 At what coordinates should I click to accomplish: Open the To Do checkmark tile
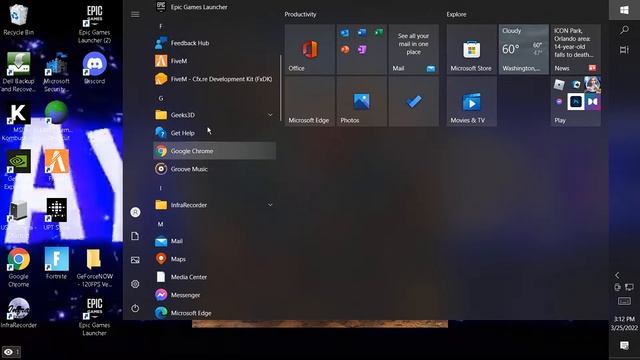pyautogui.click(x=414, y=102)
